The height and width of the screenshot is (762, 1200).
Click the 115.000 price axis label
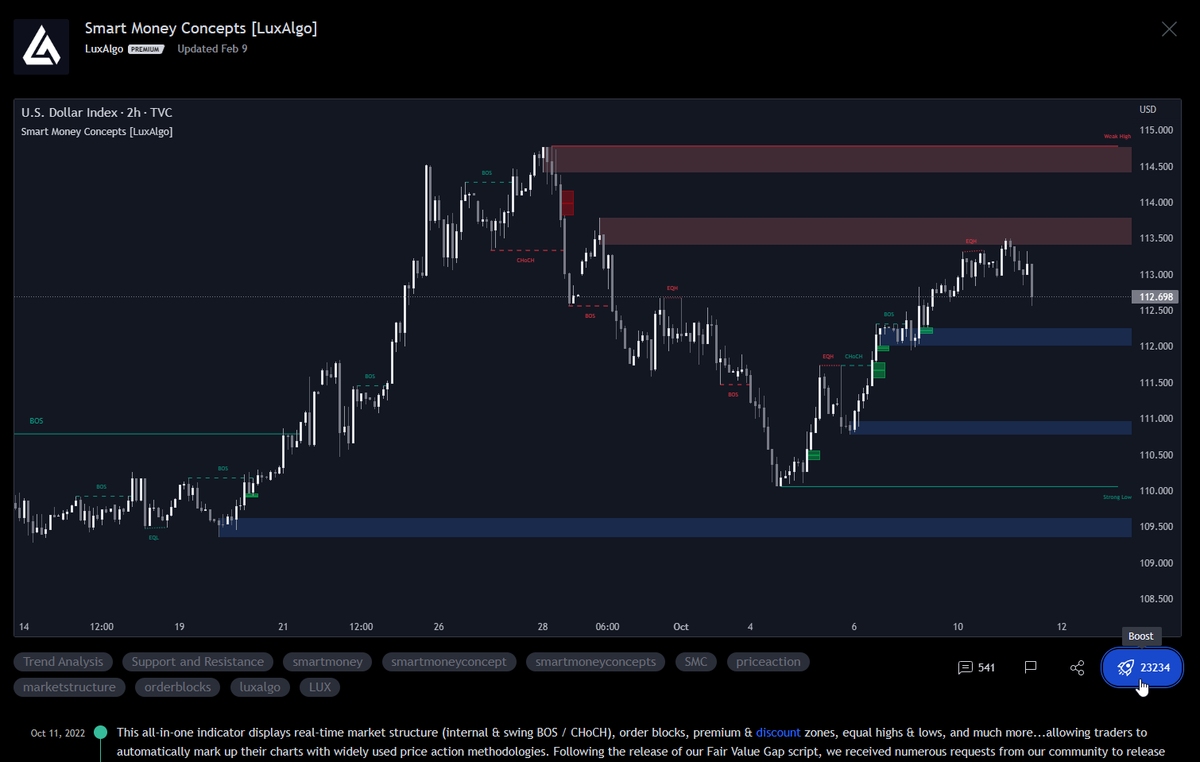tap(1156, 131)
